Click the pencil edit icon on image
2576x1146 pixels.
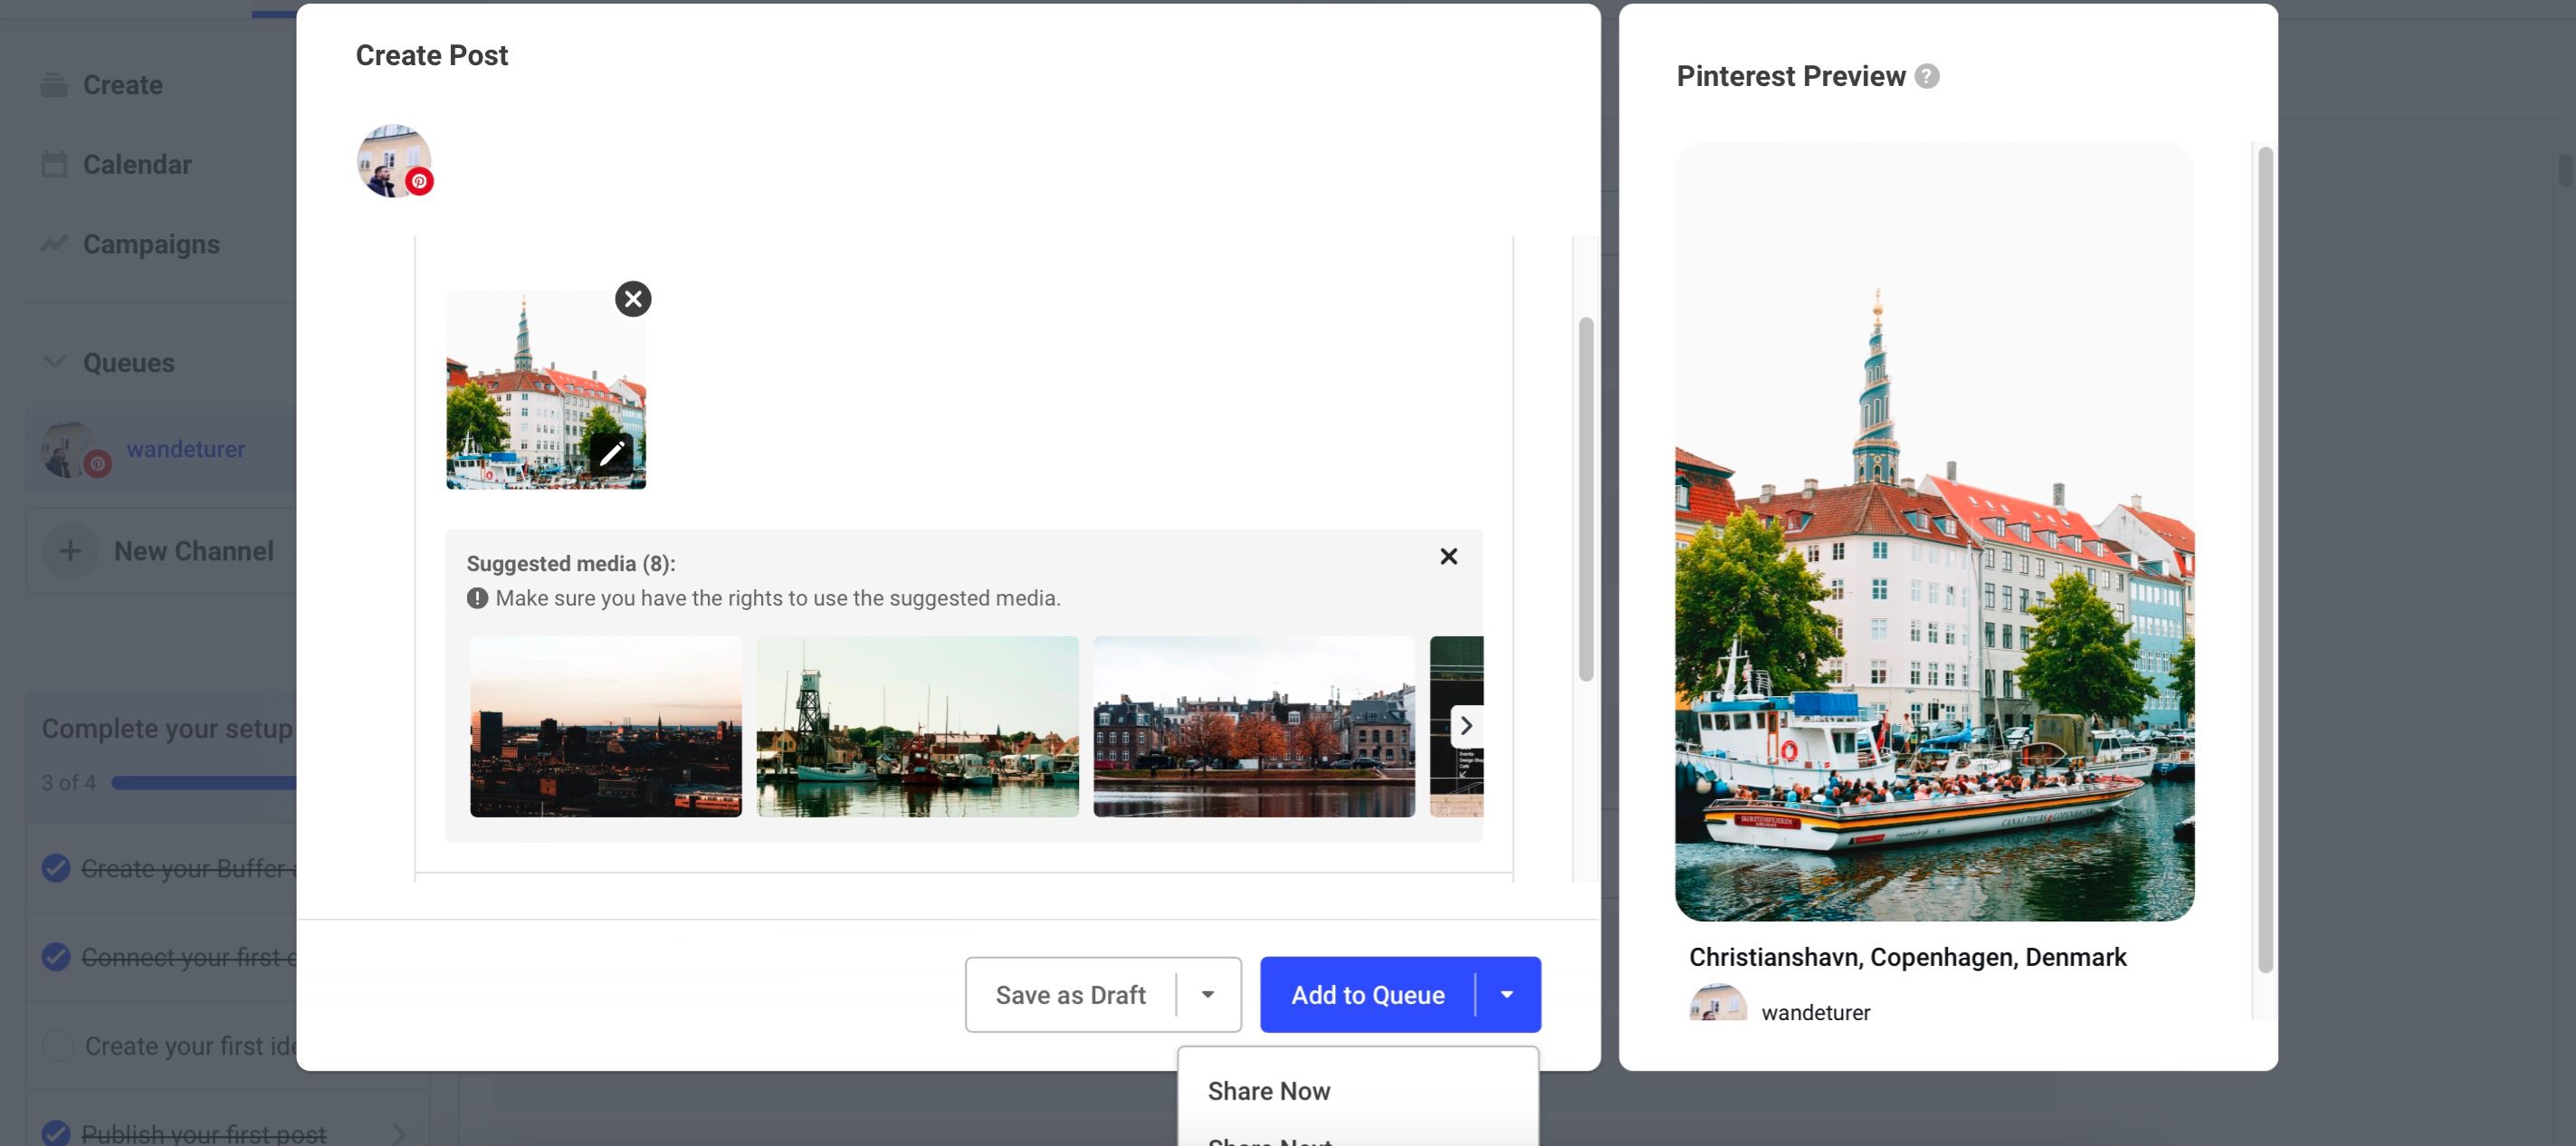pos(611,453)
